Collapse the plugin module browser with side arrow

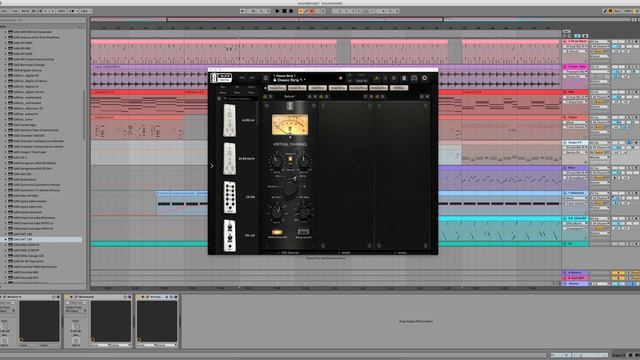(x=211, y=166)
